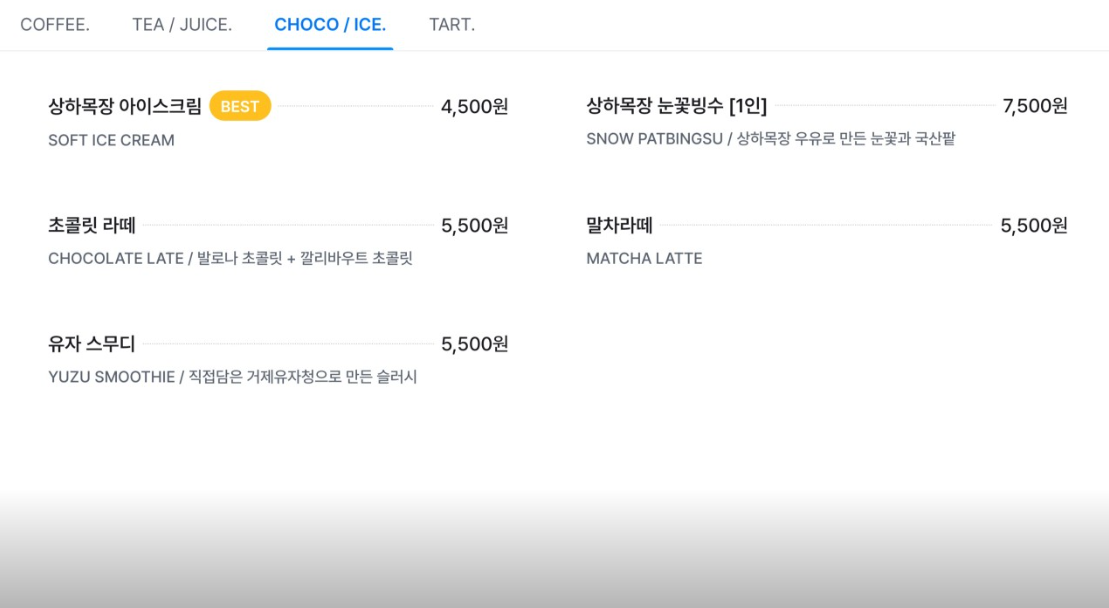Click the YUZU SMOOTHIE description text

pos(233,377)
